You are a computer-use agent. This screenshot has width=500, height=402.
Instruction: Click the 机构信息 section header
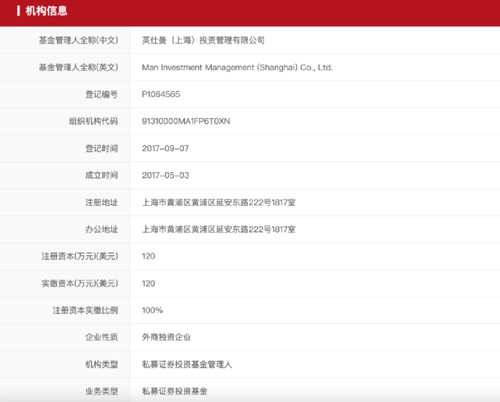tap(46, 11)
